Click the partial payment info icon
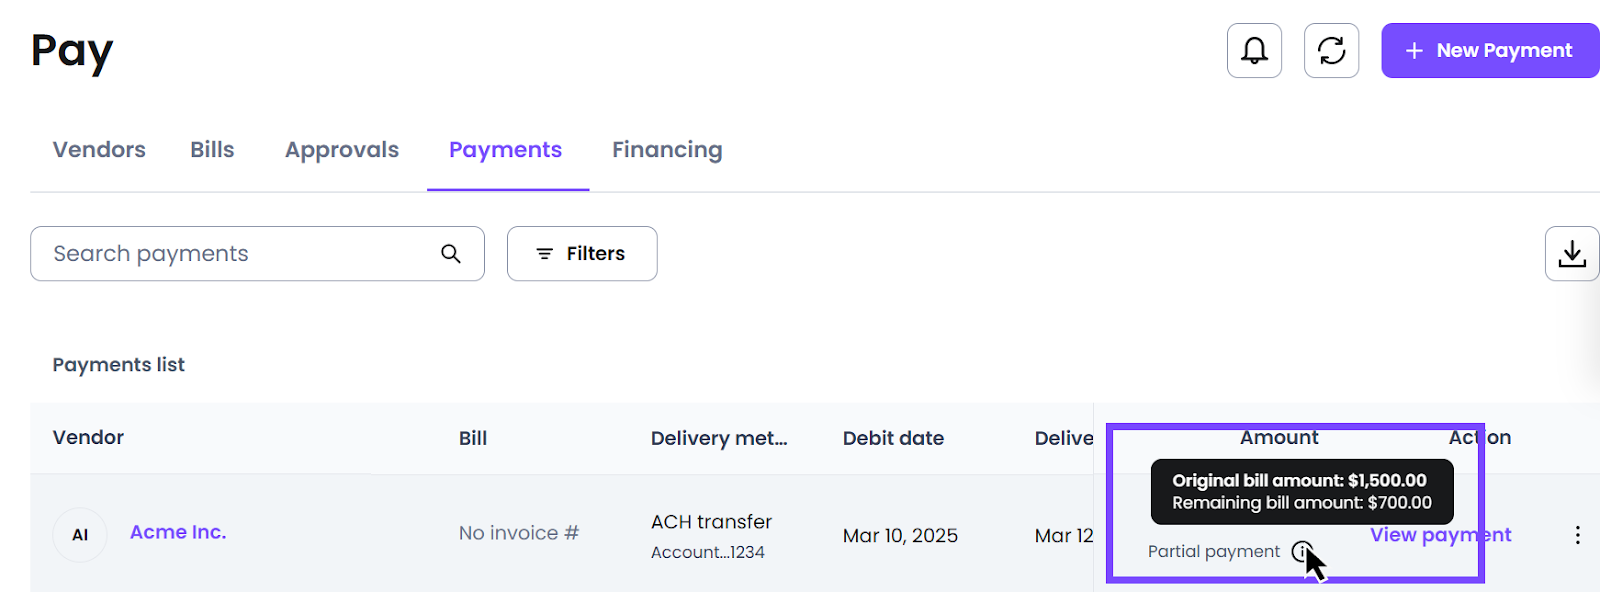This screenshot has height=592, width=1600. point(1301,551)
